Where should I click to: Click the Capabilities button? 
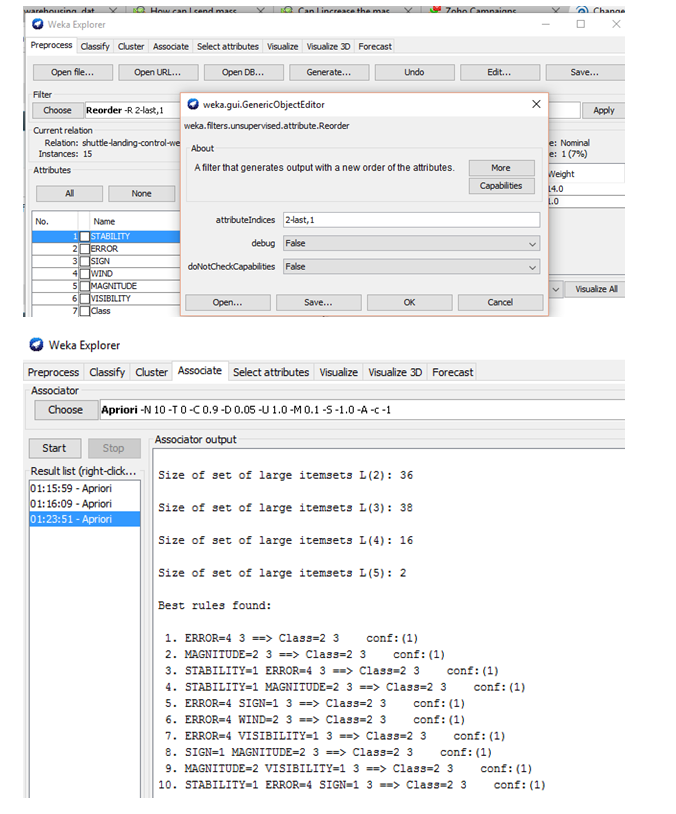501,186
